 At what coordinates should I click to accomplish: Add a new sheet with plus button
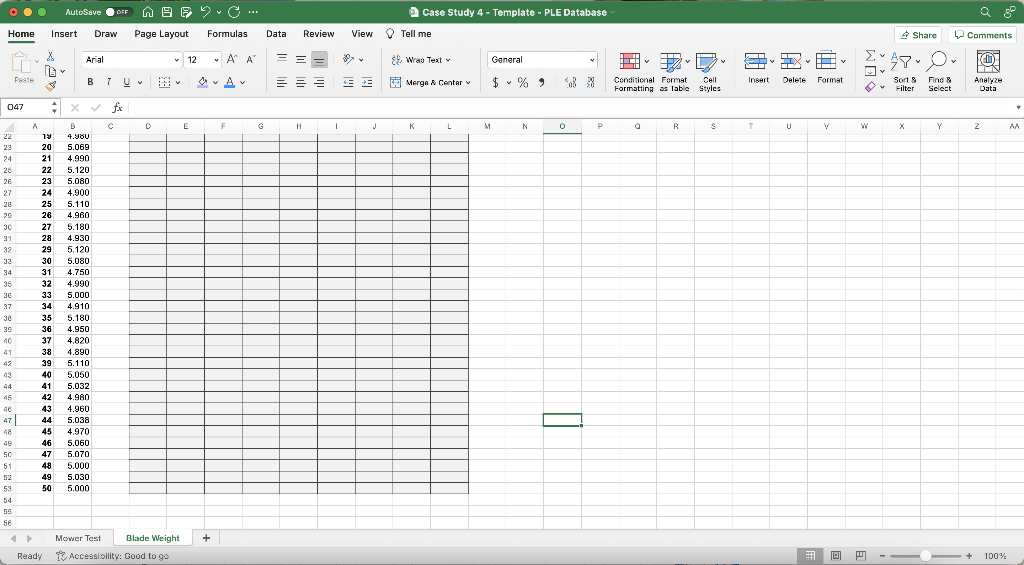[x=206, y=538]
